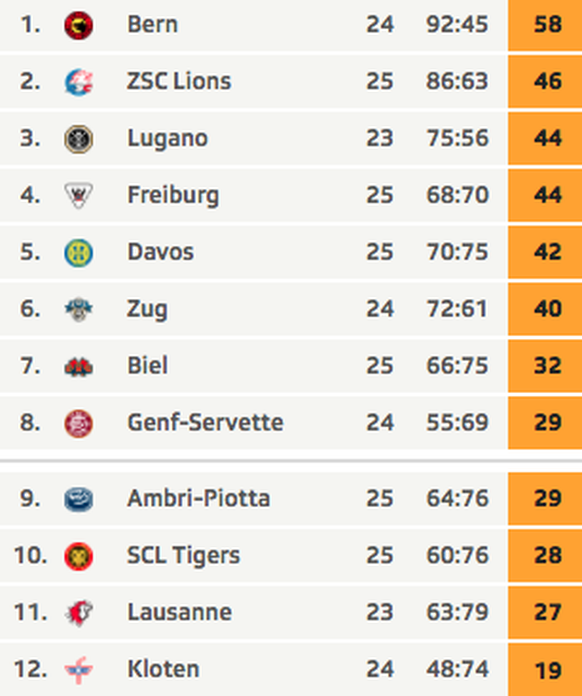Click the Lugano team logo
Image resolution: width=582 pixels, height=696 pixels.
(x=79, y=139)
